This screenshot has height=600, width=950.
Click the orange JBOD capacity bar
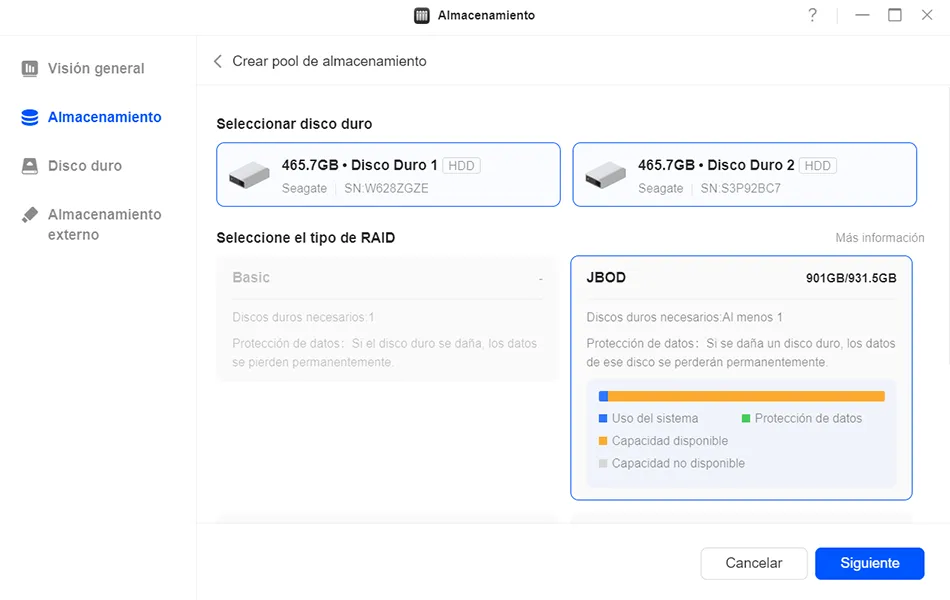[746, 396]
